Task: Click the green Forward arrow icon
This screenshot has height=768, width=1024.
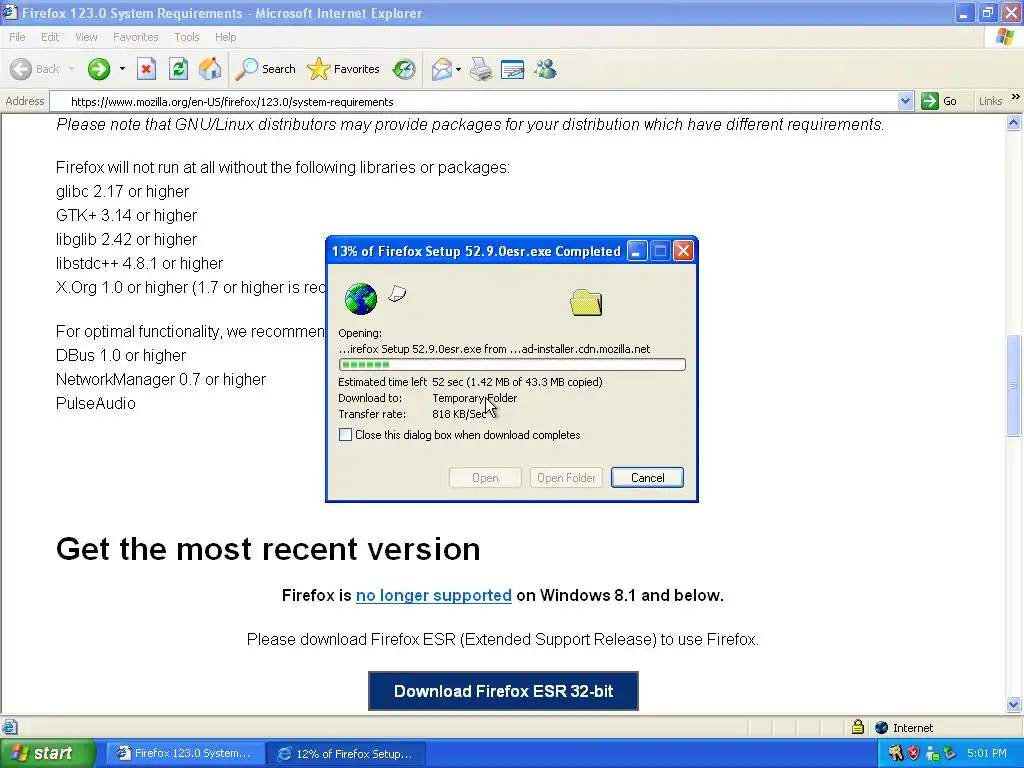Action: pos(99,69)
